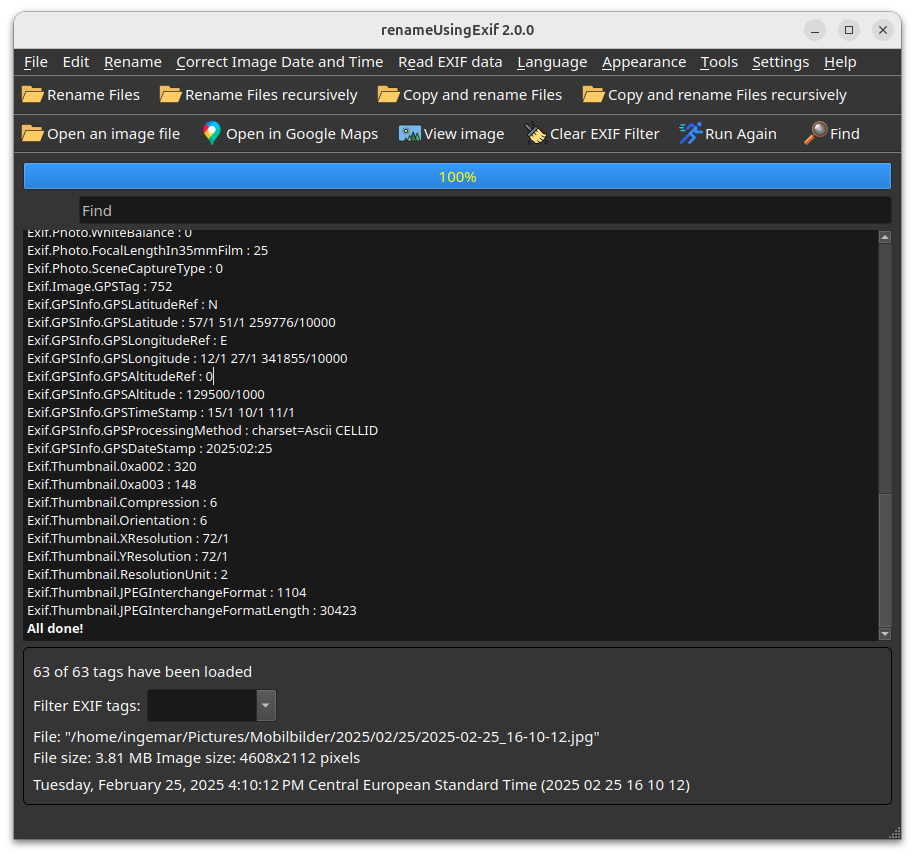Image resolution: width=915 pixels, height=856 pixels.
Task: Click the Exif.Thumbnail.Orientation line
Action: 117,521
